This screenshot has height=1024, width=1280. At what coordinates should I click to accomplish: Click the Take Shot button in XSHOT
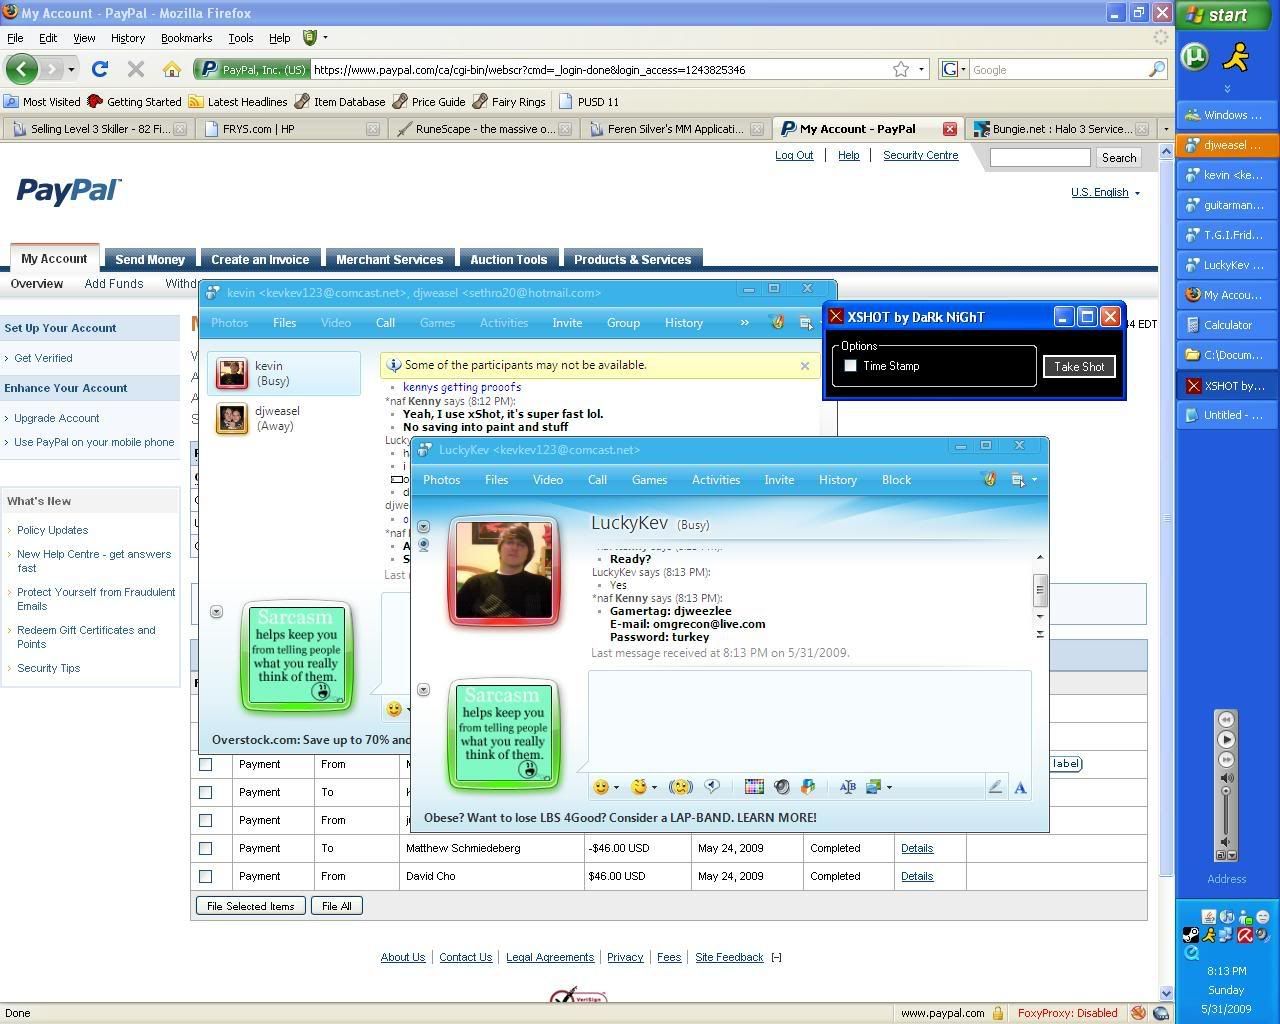click(x=1079, y=366)
